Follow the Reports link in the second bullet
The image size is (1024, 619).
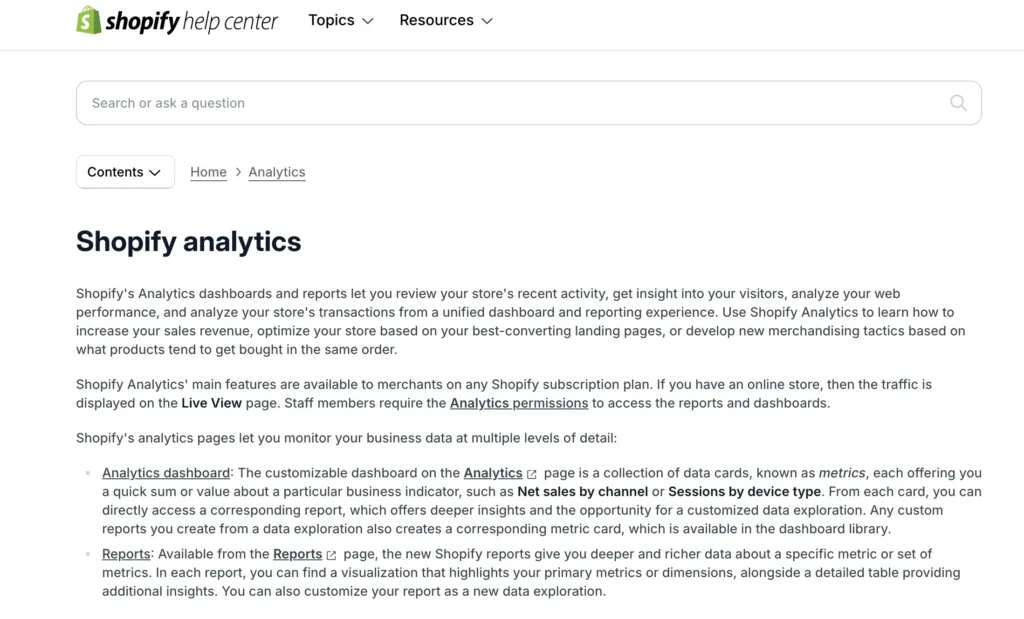126,553
